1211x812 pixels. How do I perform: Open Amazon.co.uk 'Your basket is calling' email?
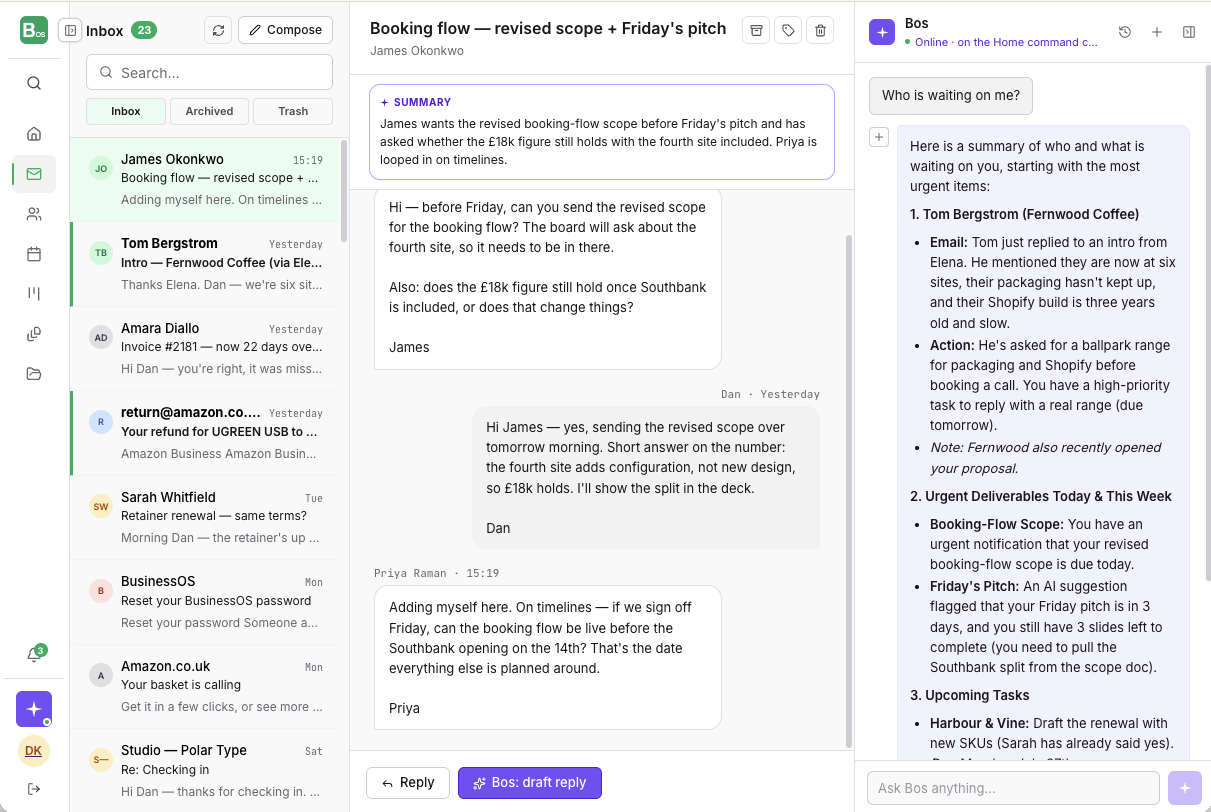205,686
